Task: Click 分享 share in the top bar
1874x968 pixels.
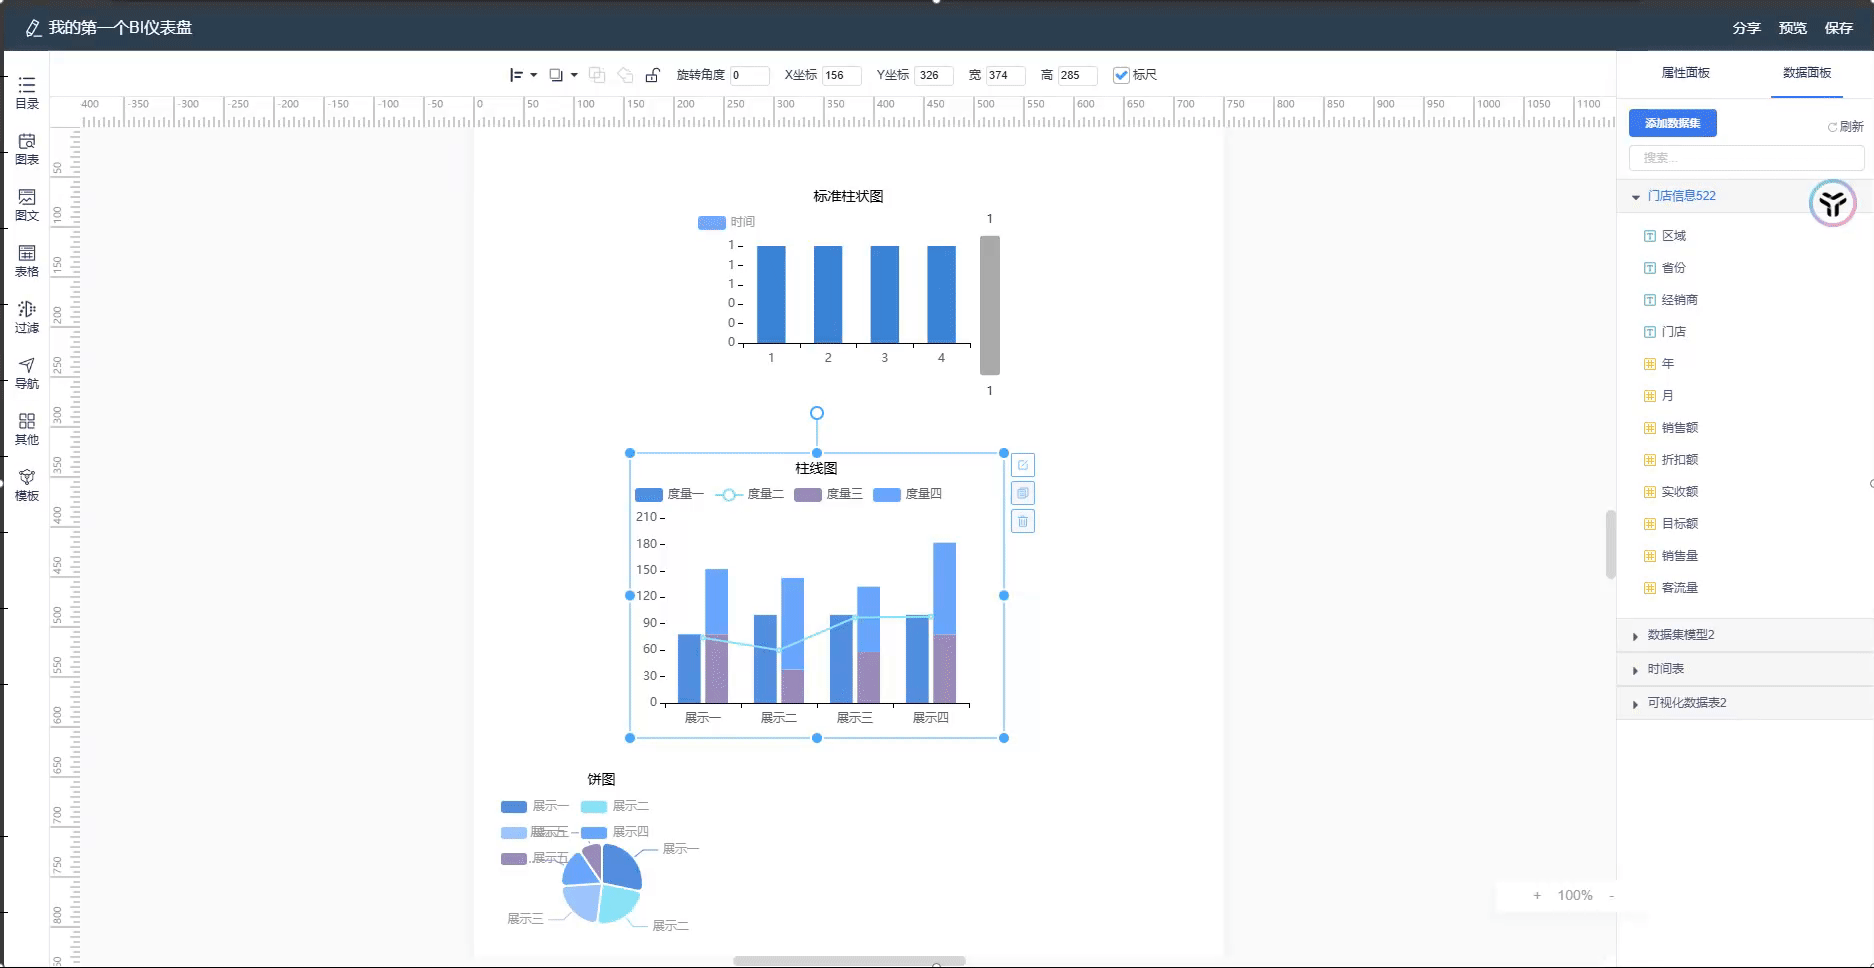Action: point(1747,28)
